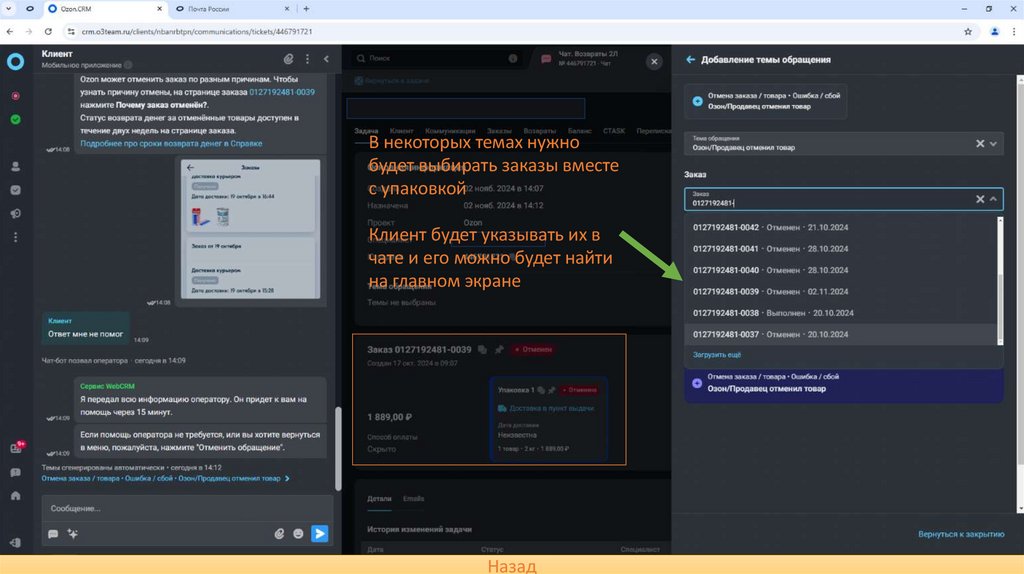Click the red status dot in the sidebar
The height and width of the screenshot is (574, 1024).
coord(16,96)
